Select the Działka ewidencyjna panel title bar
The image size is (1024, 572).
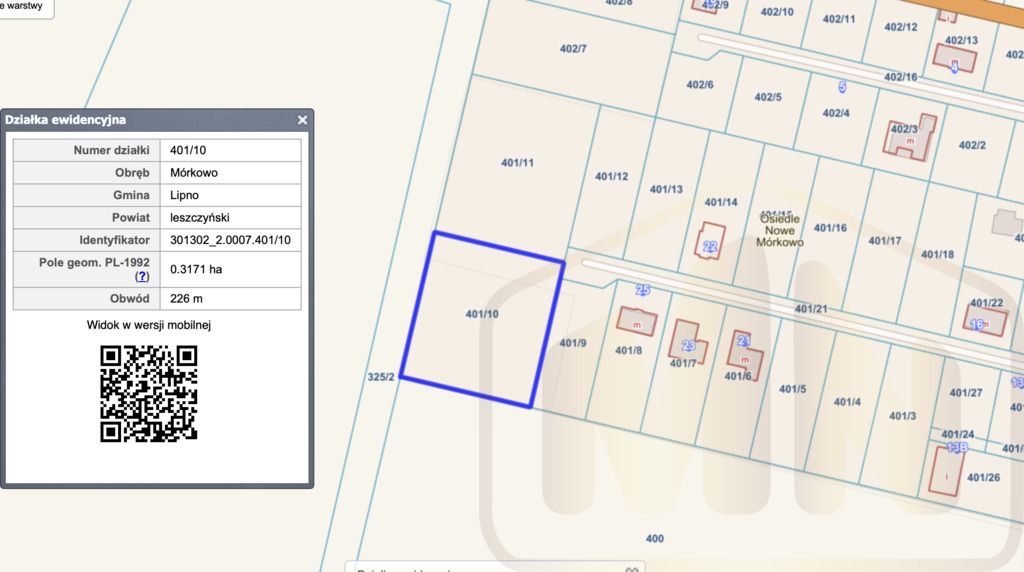[157, 120]
